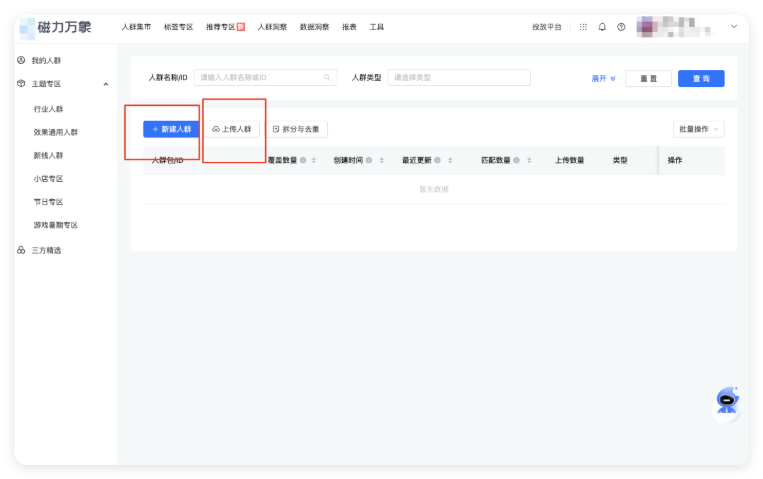Image resolution: width=763 pixels, height=479 pixels.
Task: Collapse the 主题专区 sidebar section
Action: click(x=106, y=84)
